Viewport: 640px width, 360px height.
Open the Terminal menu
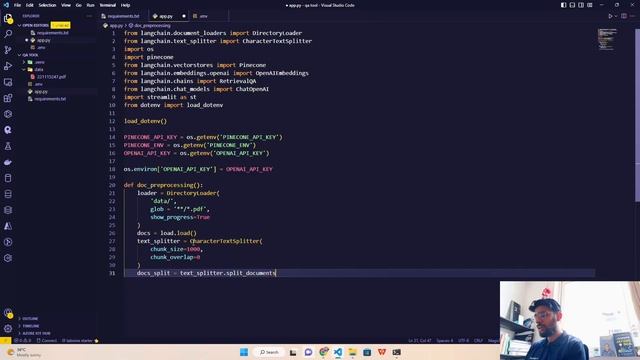point(107,5)
